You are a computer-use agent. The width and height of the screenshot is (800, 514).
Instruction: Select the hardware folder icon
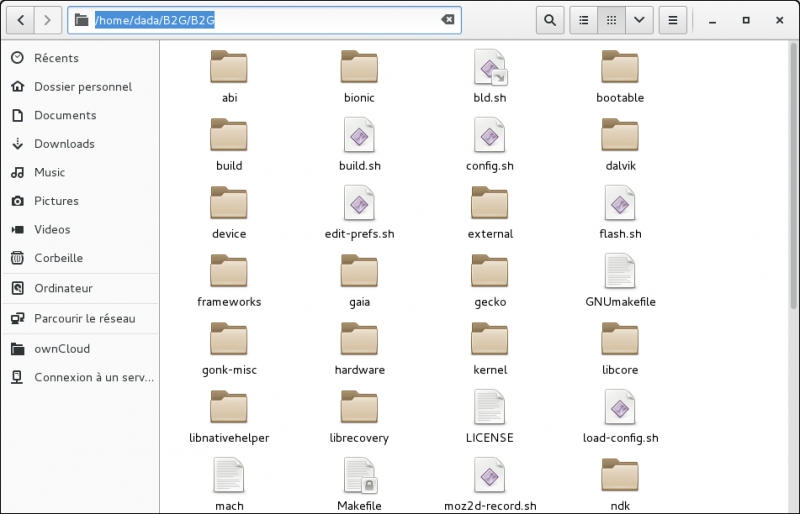[359, 338]
